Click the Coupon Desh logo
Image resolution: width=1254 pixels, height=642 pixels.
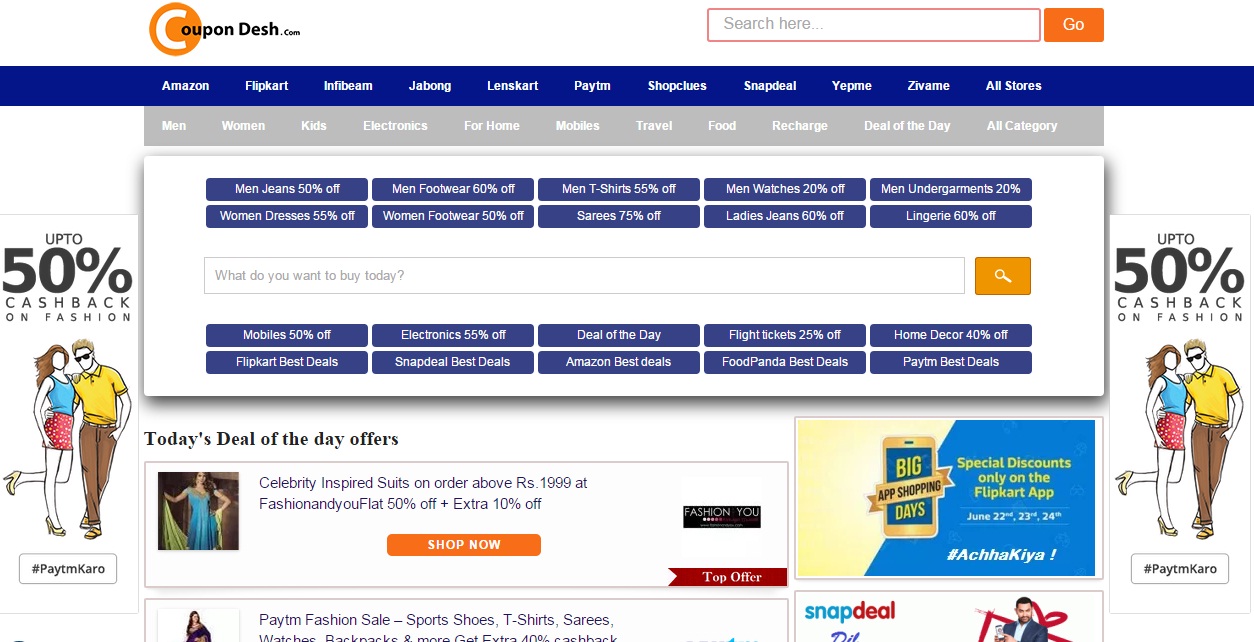point(224,29)
